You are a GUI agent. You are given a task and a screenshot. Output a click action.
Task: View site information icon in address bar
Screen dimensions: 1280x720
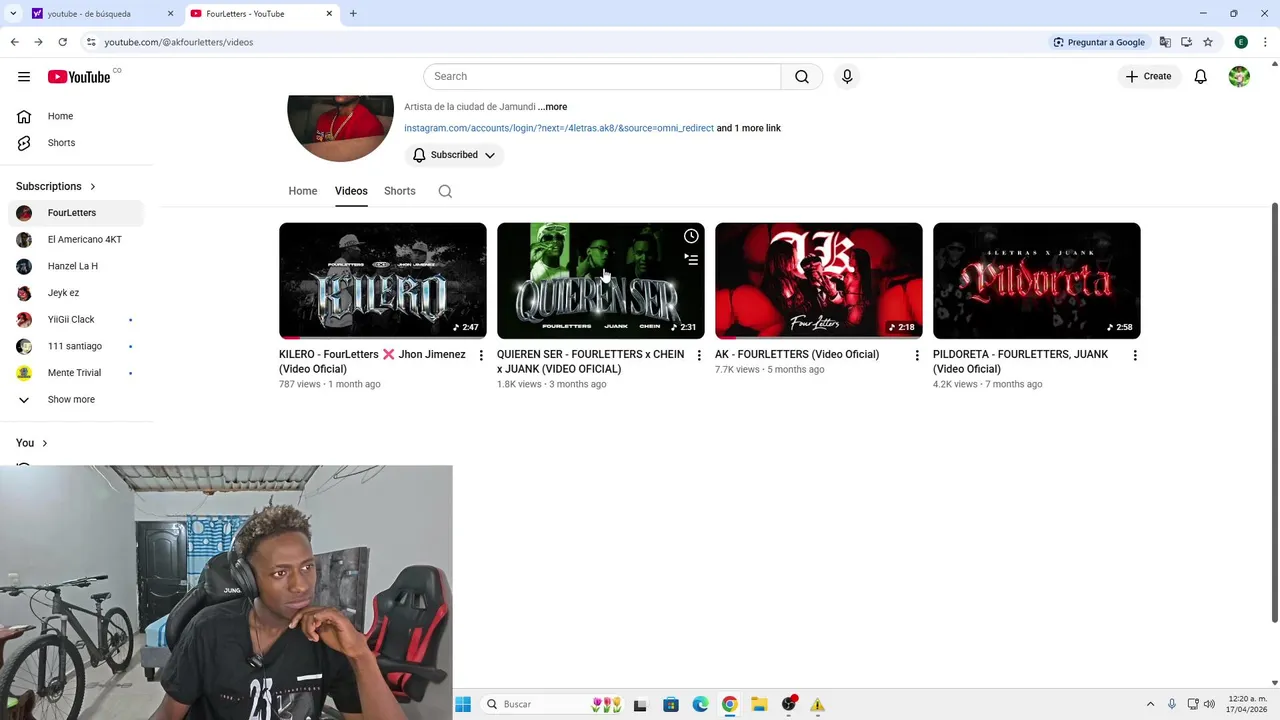pos(90,42)
